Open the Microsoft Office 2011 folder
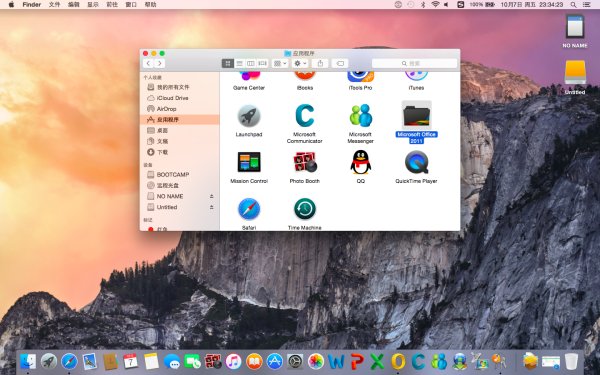Viewport: 600px width, 375px height. coord(416,116)
